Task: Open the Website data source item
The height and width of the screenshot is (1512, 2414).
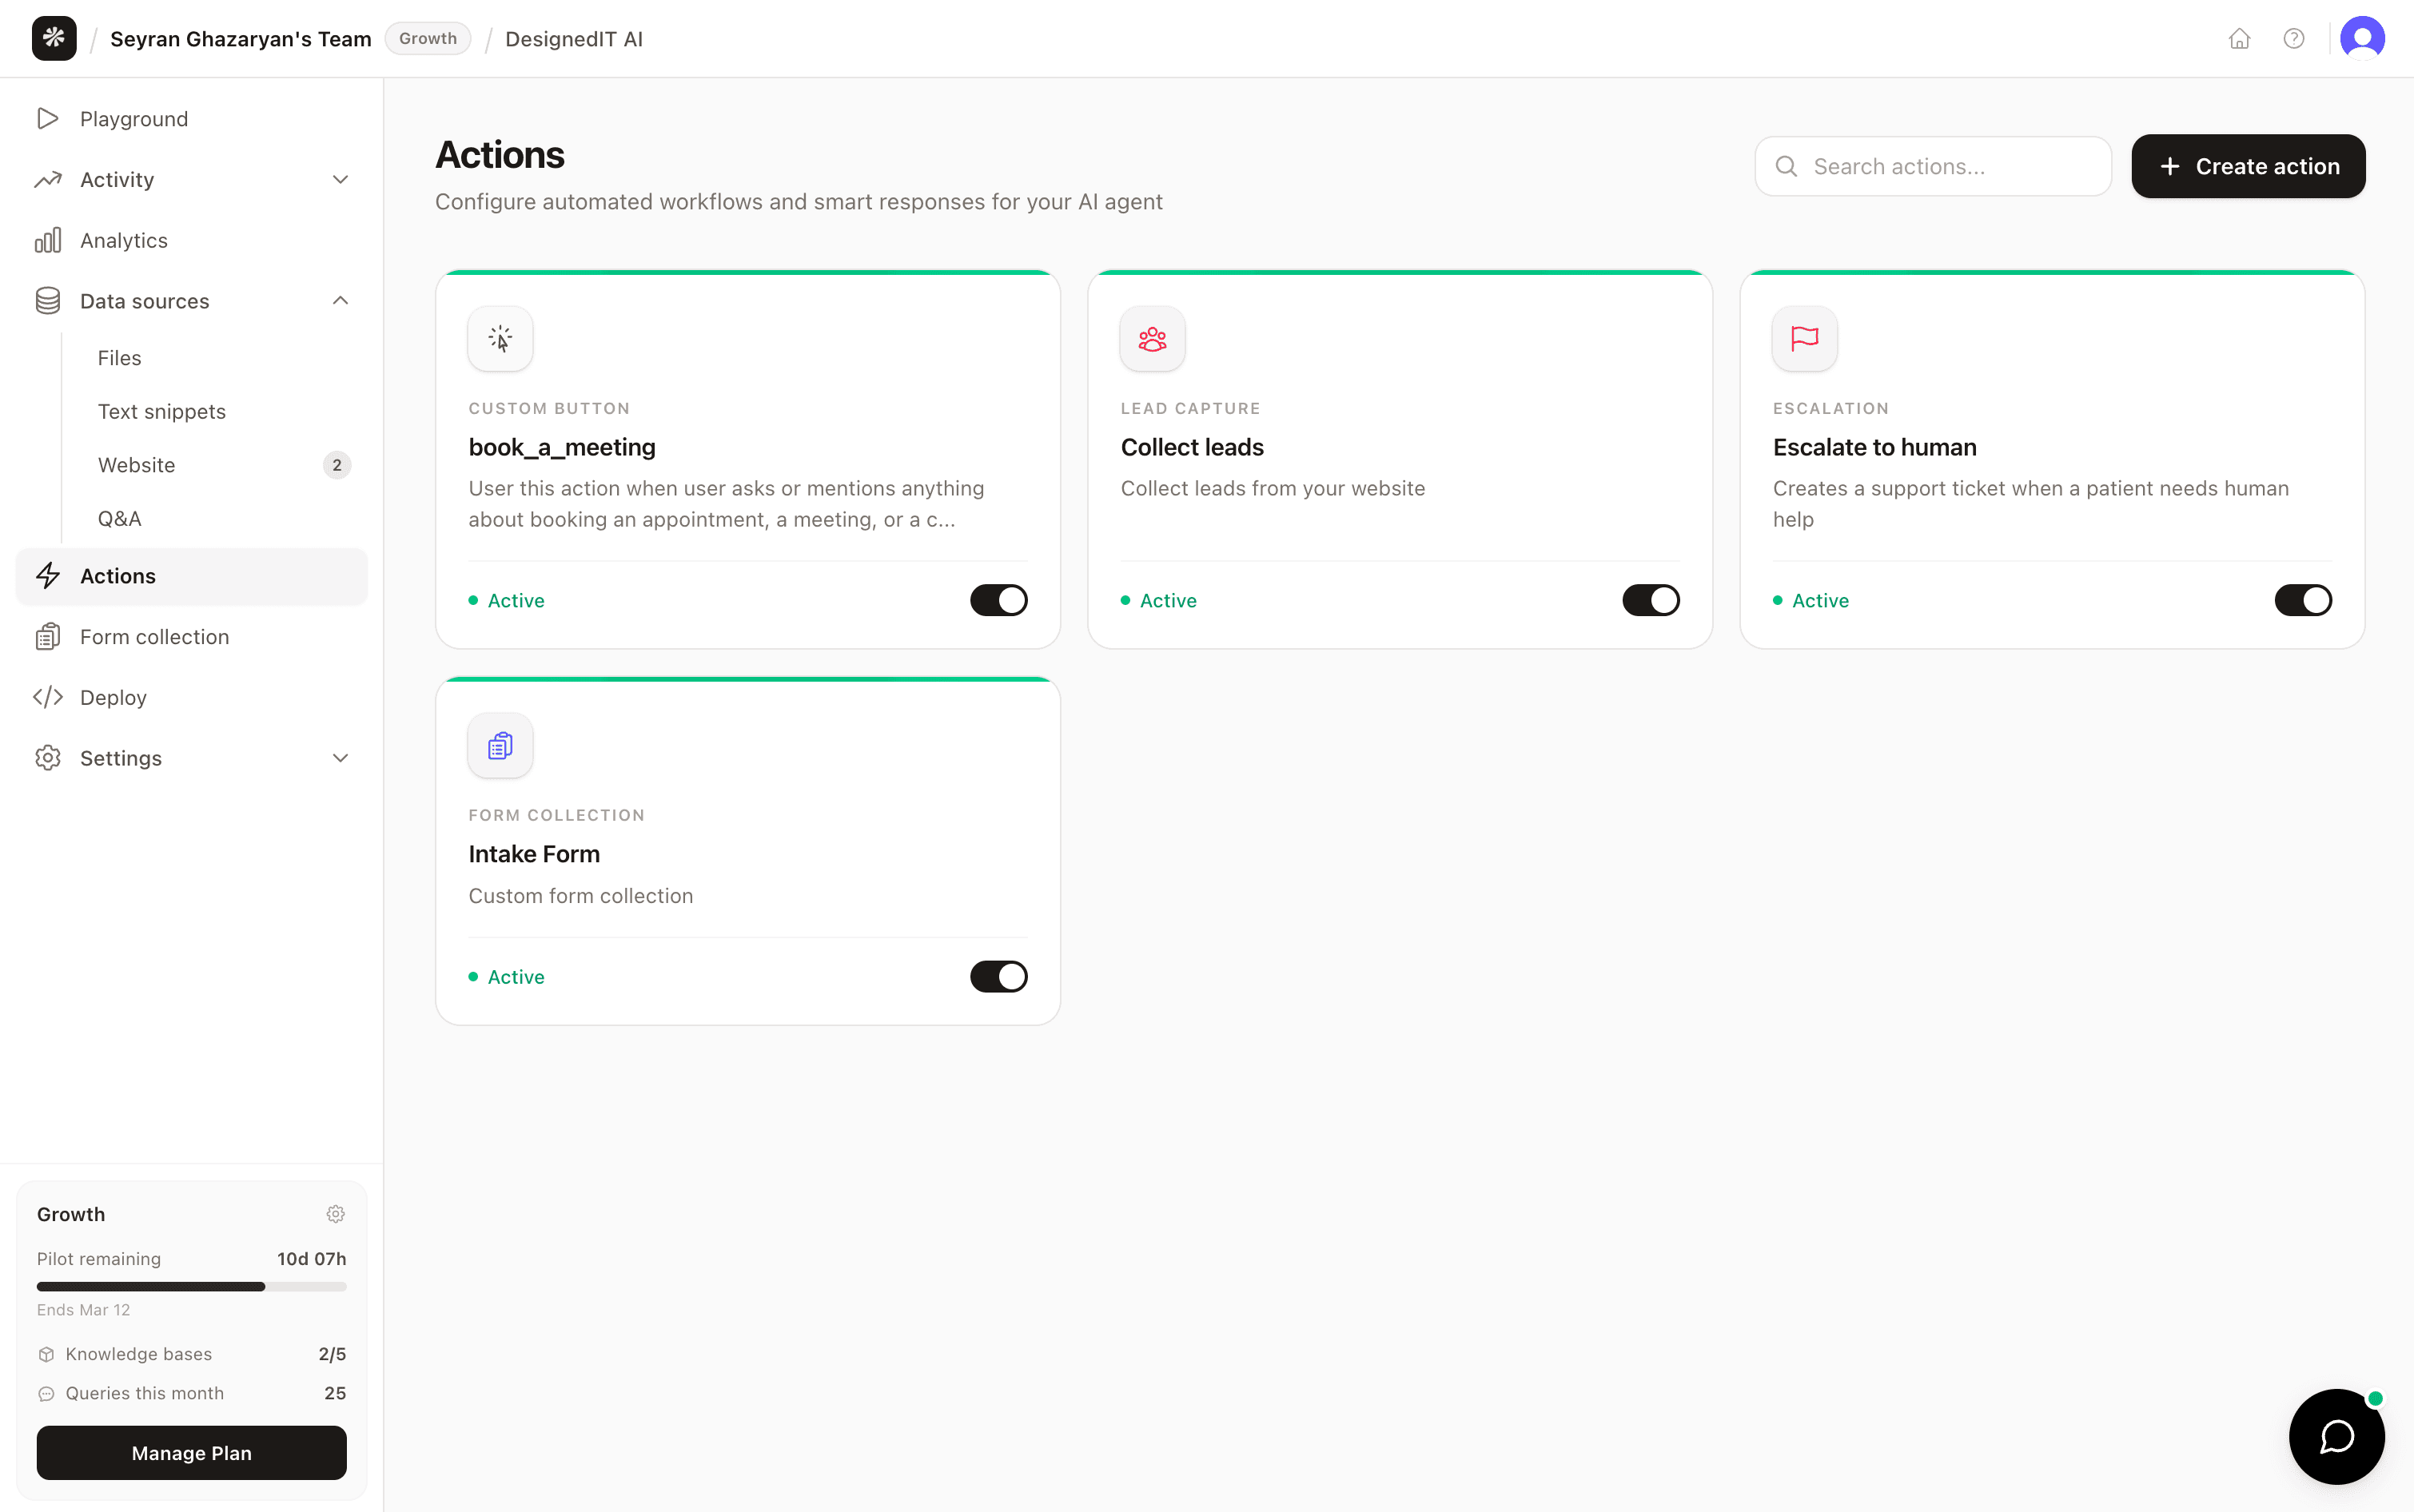Action: [x=137, y=465]
